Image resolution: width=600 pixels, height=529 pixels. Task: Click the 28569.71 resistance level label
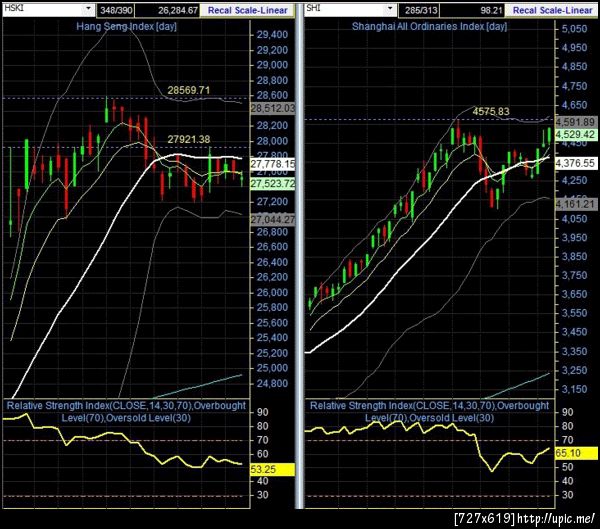189,90
